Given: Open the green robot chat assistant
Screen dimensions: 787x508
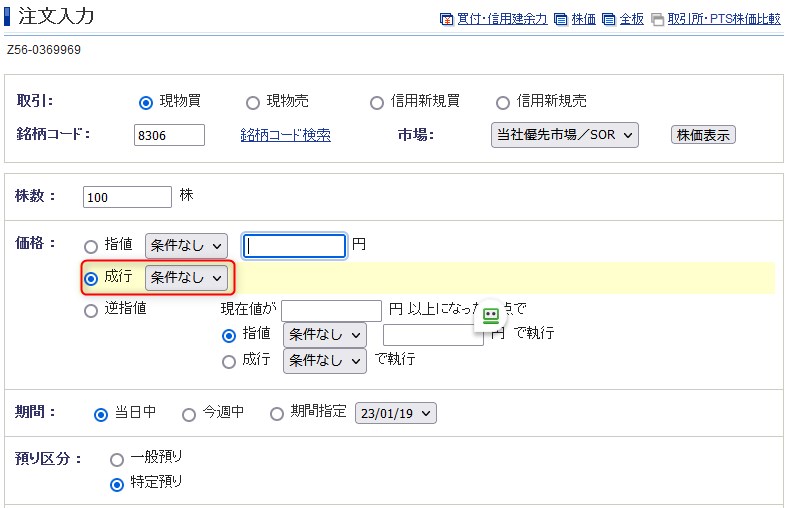Looking at the screenshot, I should click(x=490, y=315).
